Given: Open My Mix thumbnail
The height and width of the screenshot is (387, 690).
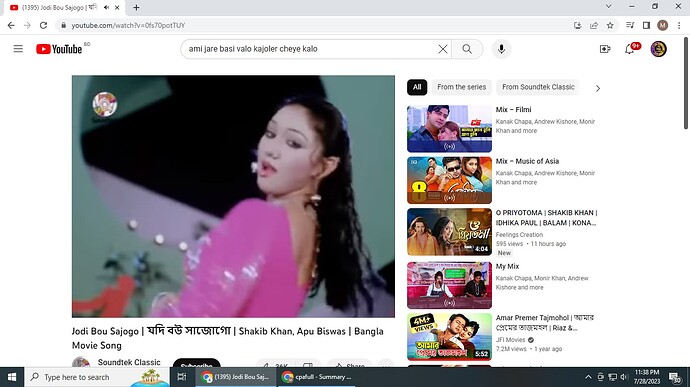Looking at the screenshot, I should pyautogui.click(x=449, y=285).
